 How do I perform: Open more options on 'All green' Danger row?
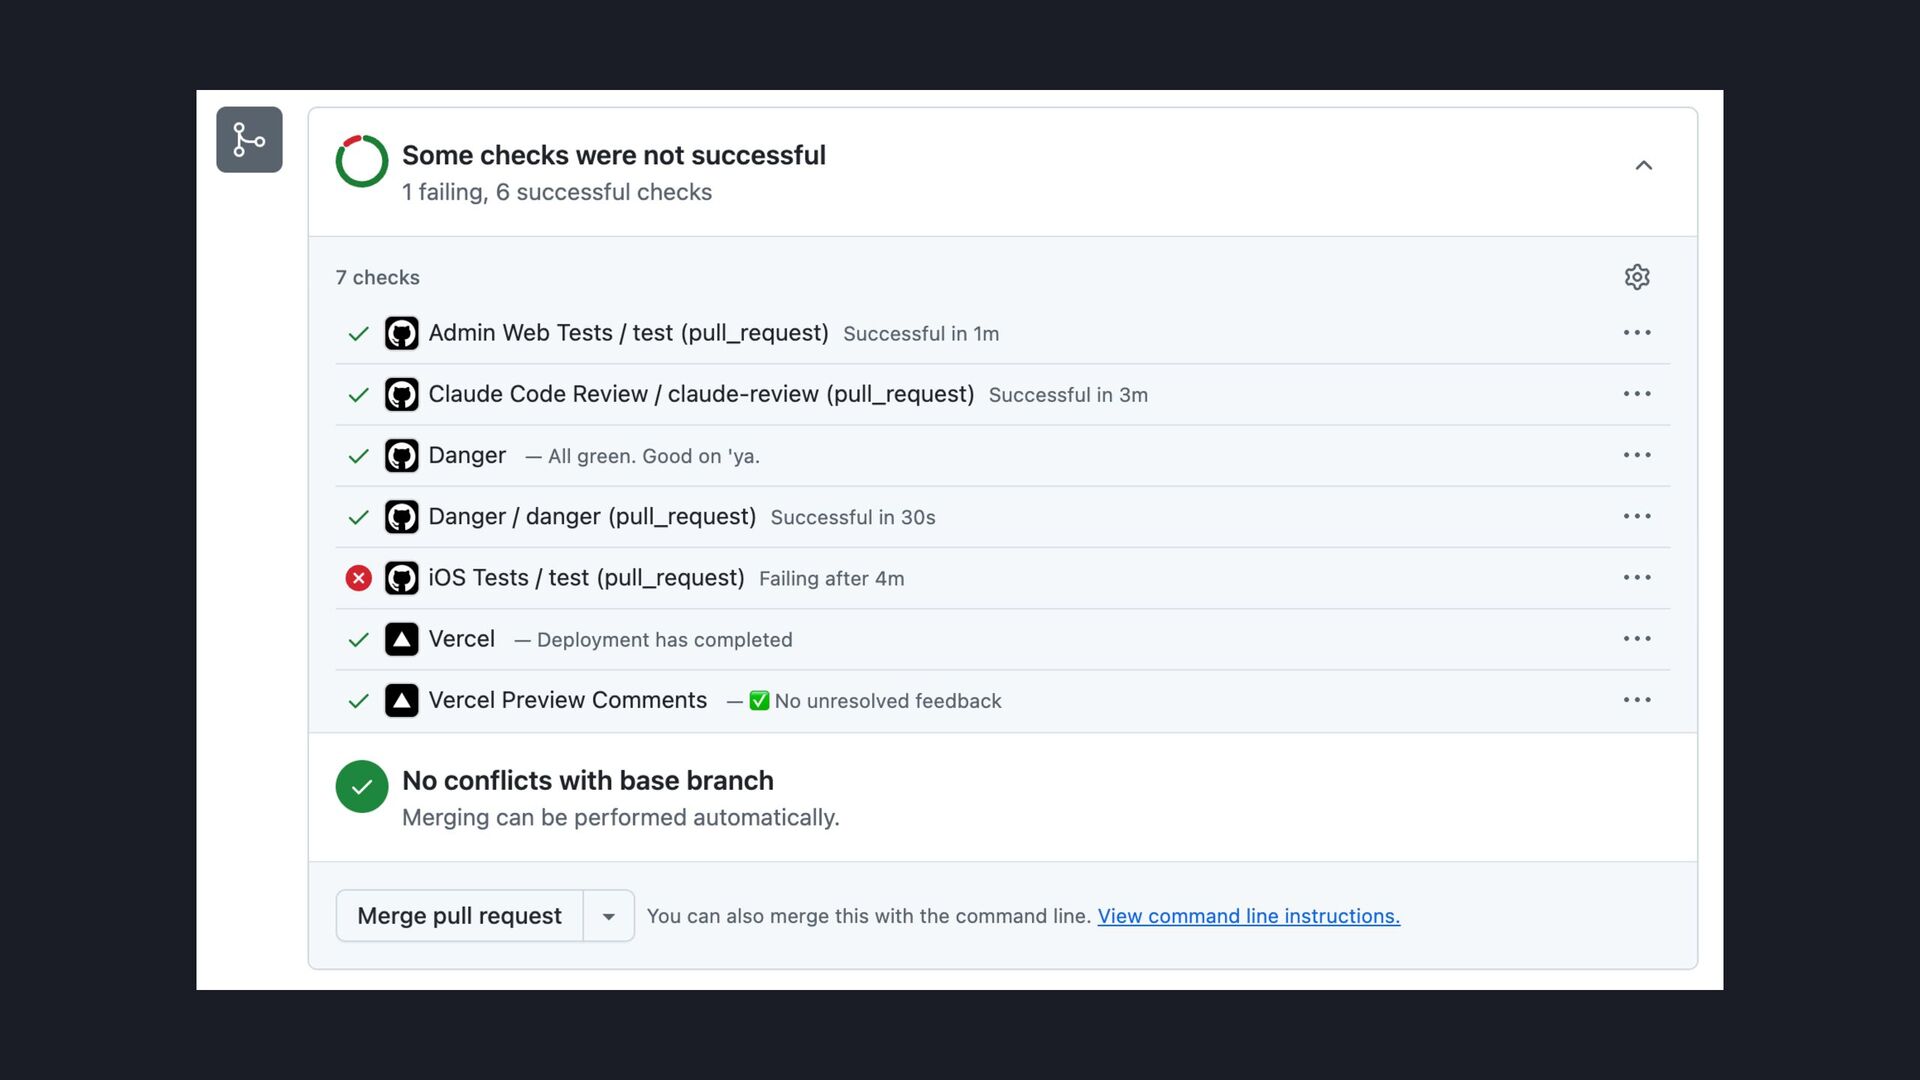1637,455
